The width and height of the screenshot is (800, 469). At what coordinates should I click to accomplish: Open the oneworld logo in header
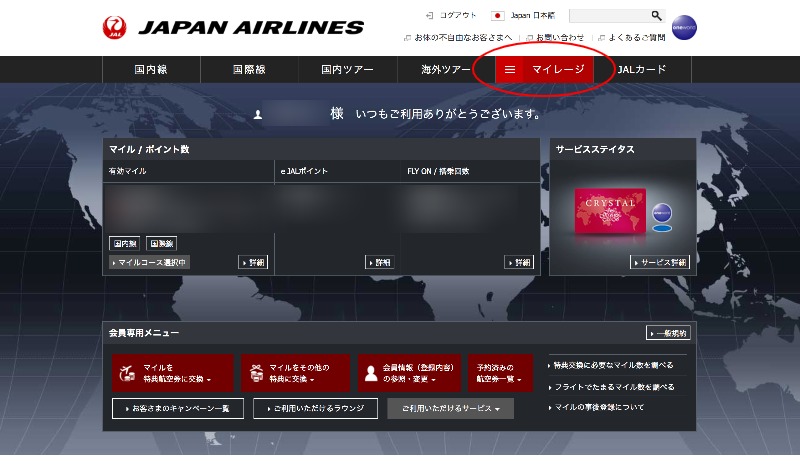pyautogui.click(x=684, y=27)
